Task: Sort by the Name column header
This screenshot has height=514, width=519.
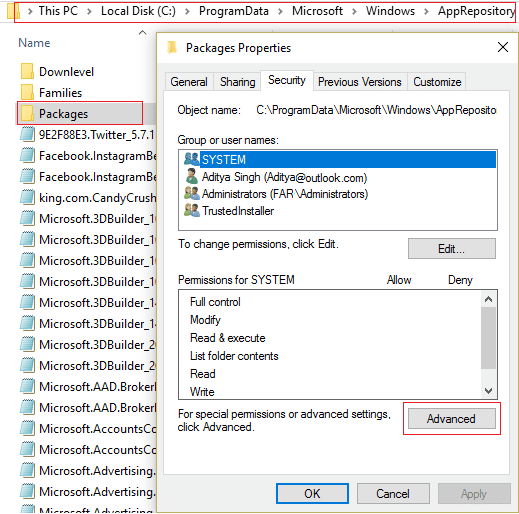Action: tap(34, 43)
